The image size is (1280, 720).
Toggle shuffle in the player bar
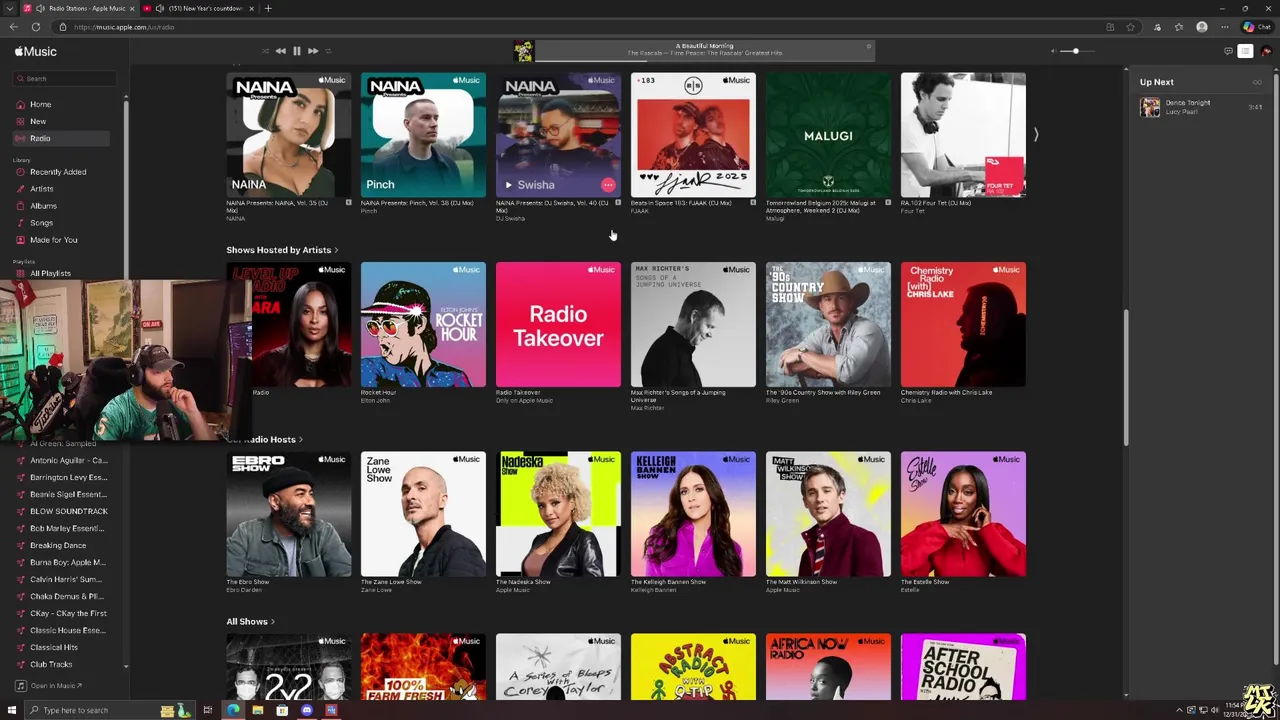click(x=265, y=51)
